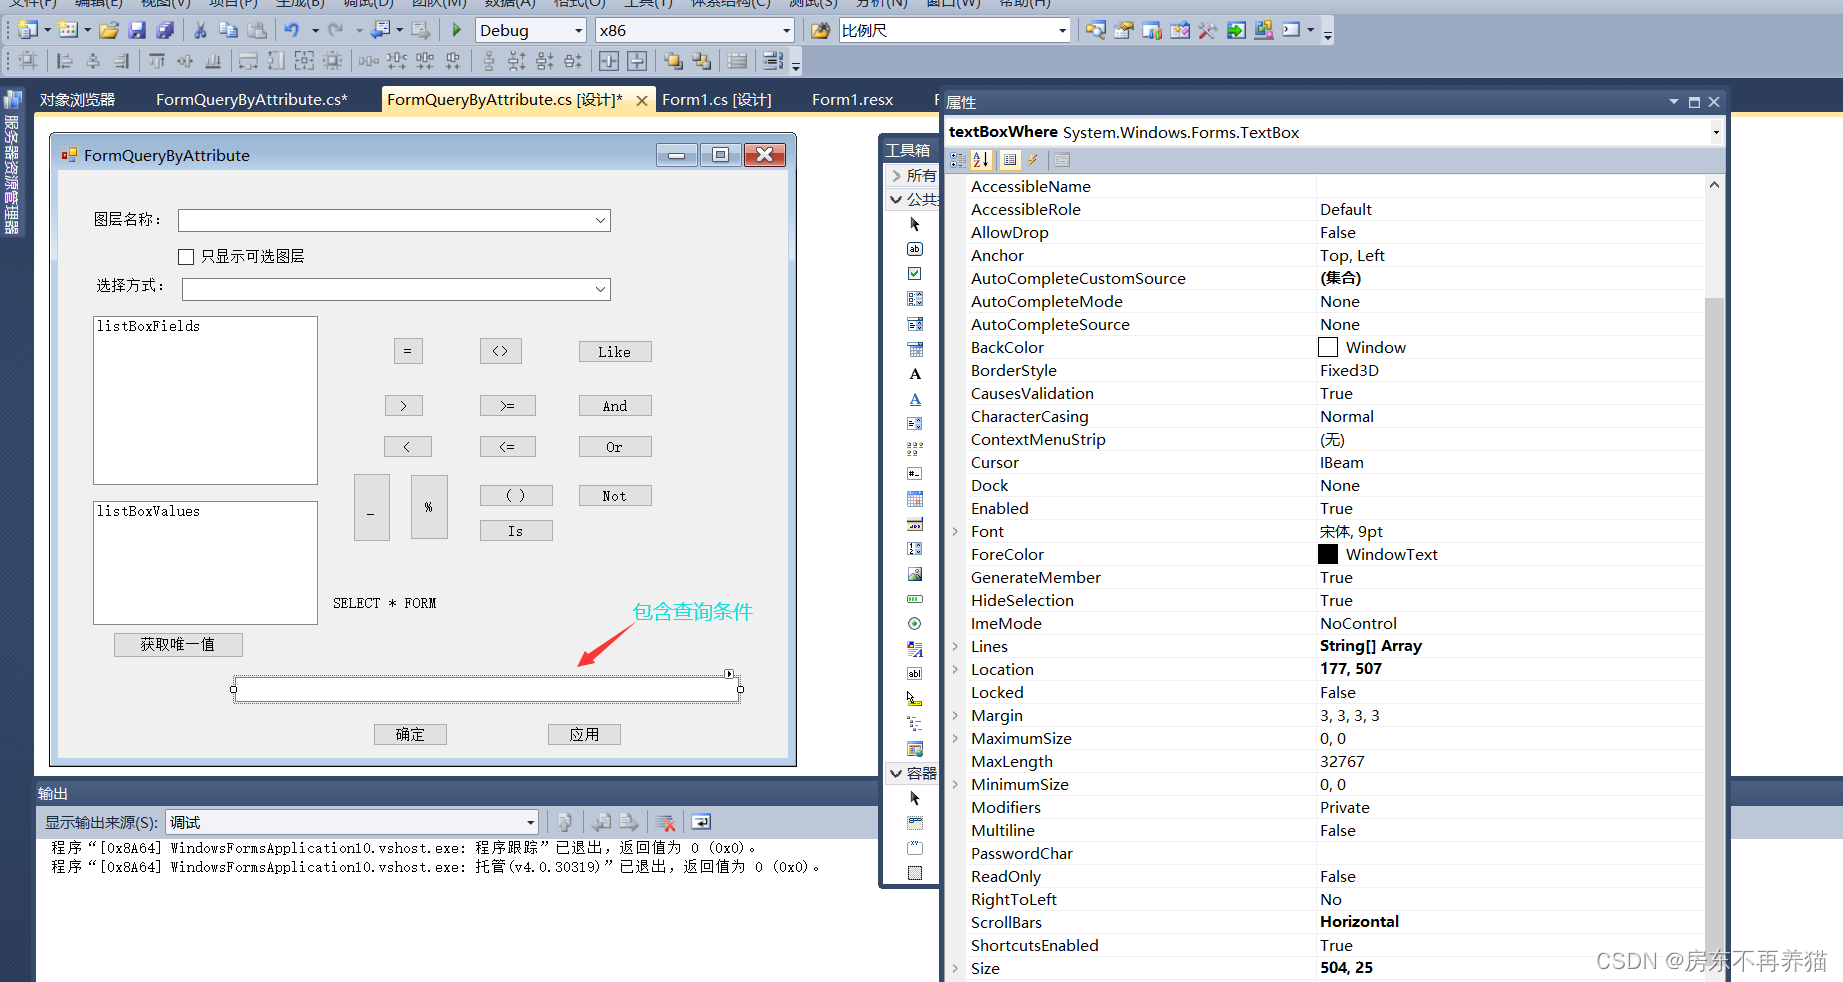This screenshot has height=982, width=1843.
Task: Click the Bring to Front layout icon
Action: point(673,61)
